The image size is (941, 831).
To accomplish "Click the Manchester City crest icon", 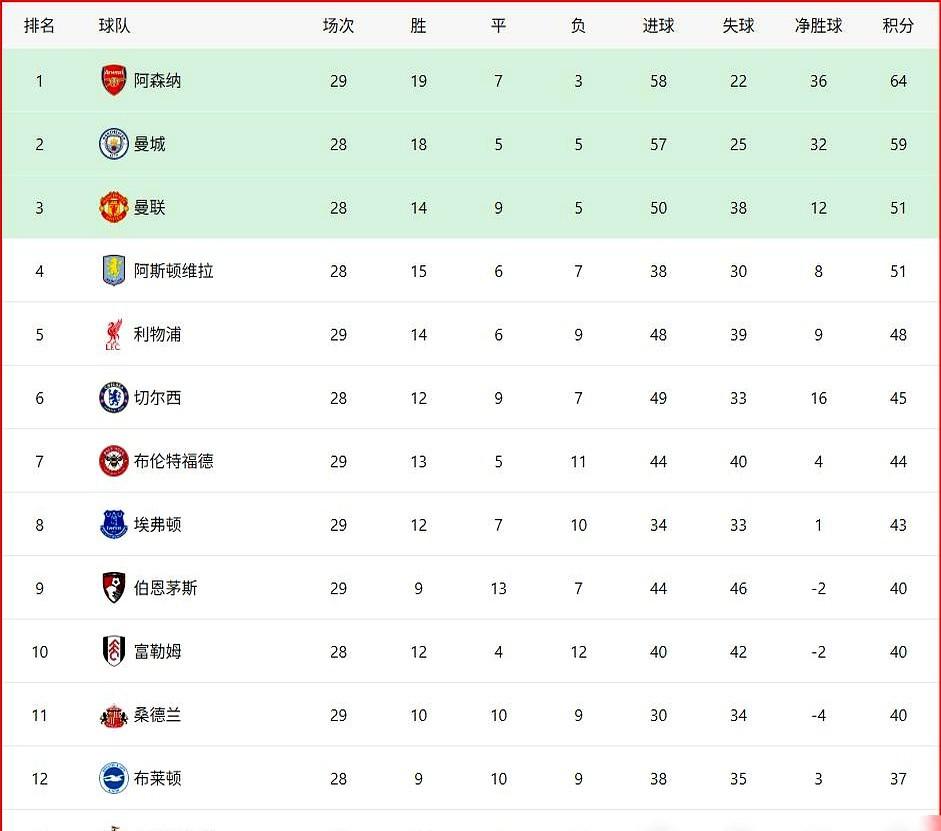I will 114,144.
